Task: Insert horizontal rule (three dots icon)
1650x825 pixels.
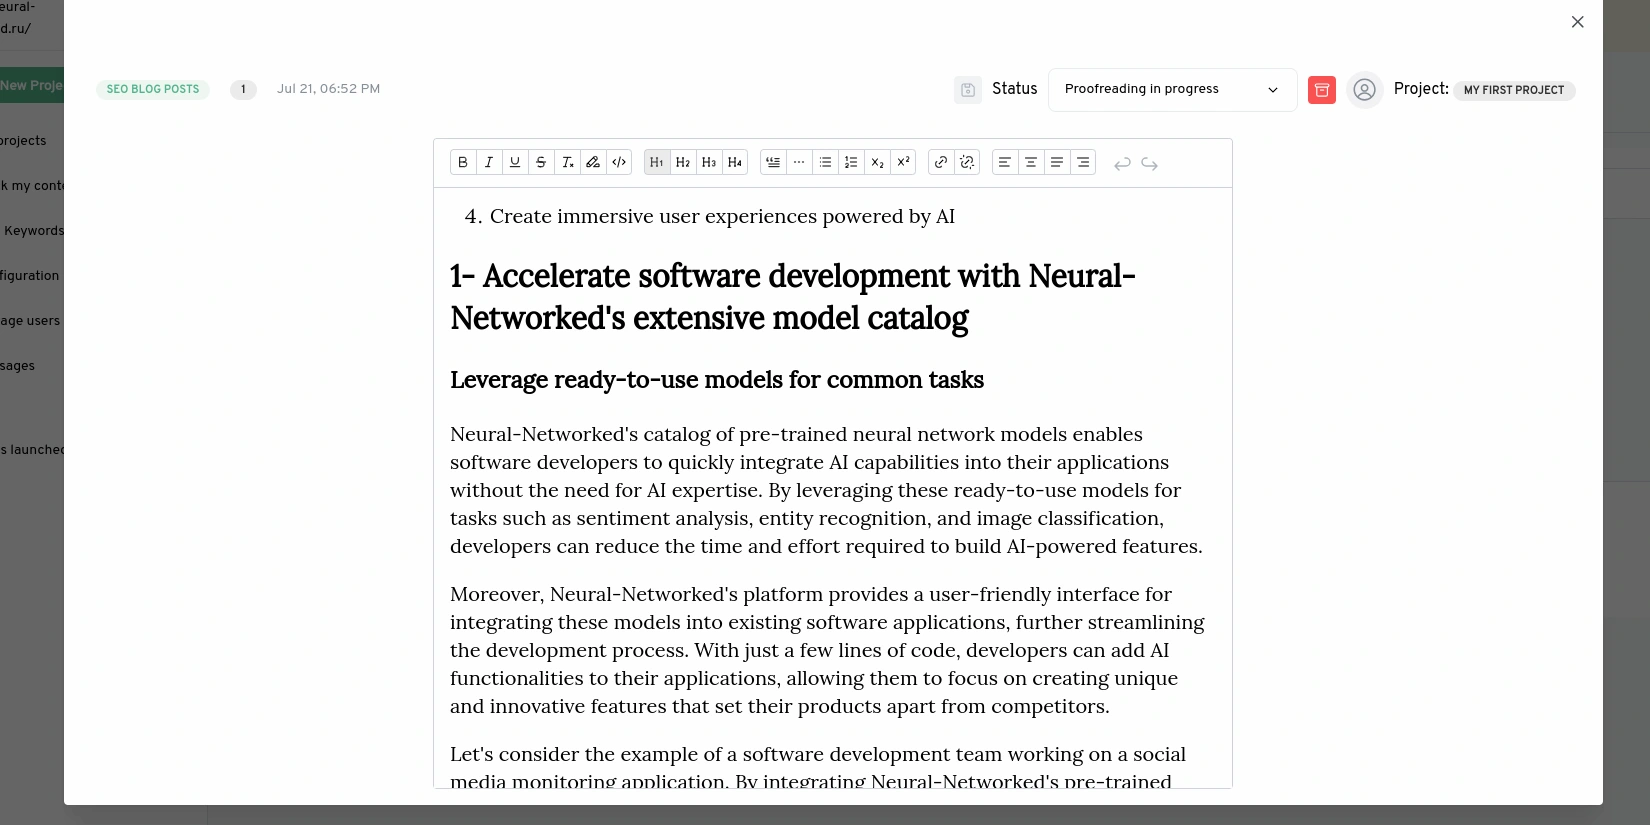Action: coord(799,162)
